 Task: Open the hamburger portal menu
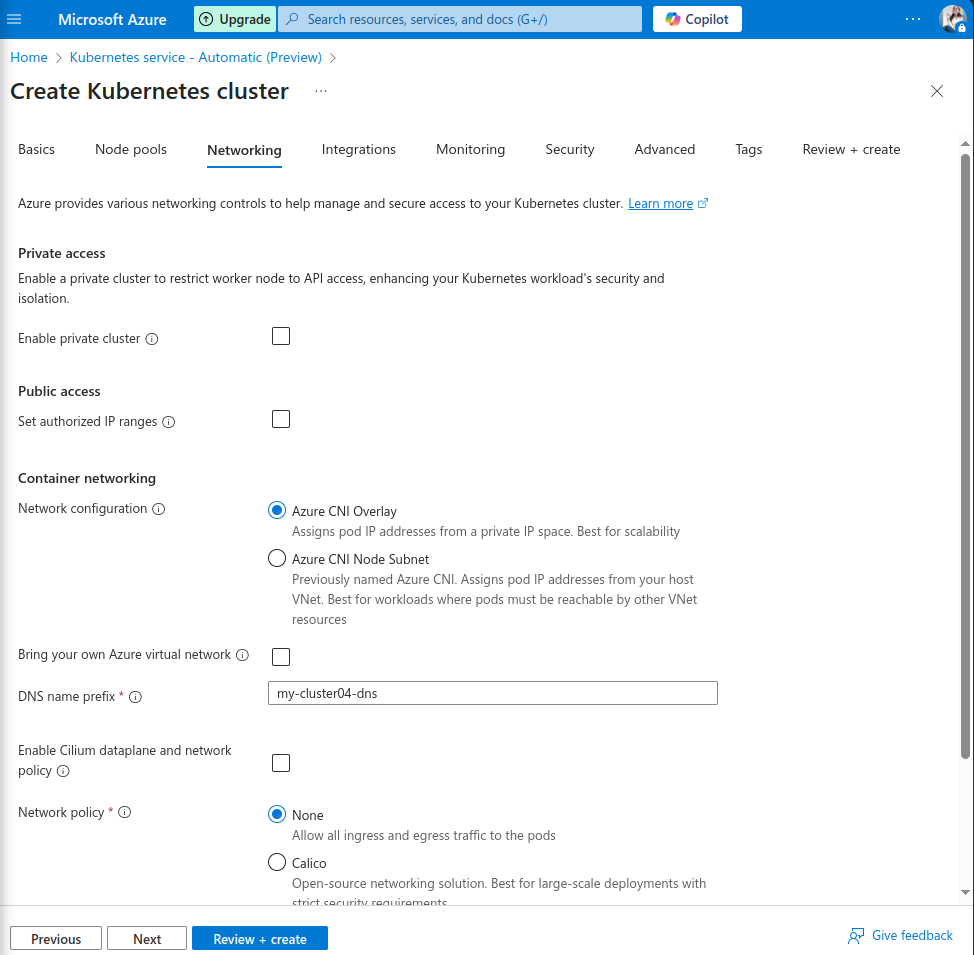(x=15, y=19)
